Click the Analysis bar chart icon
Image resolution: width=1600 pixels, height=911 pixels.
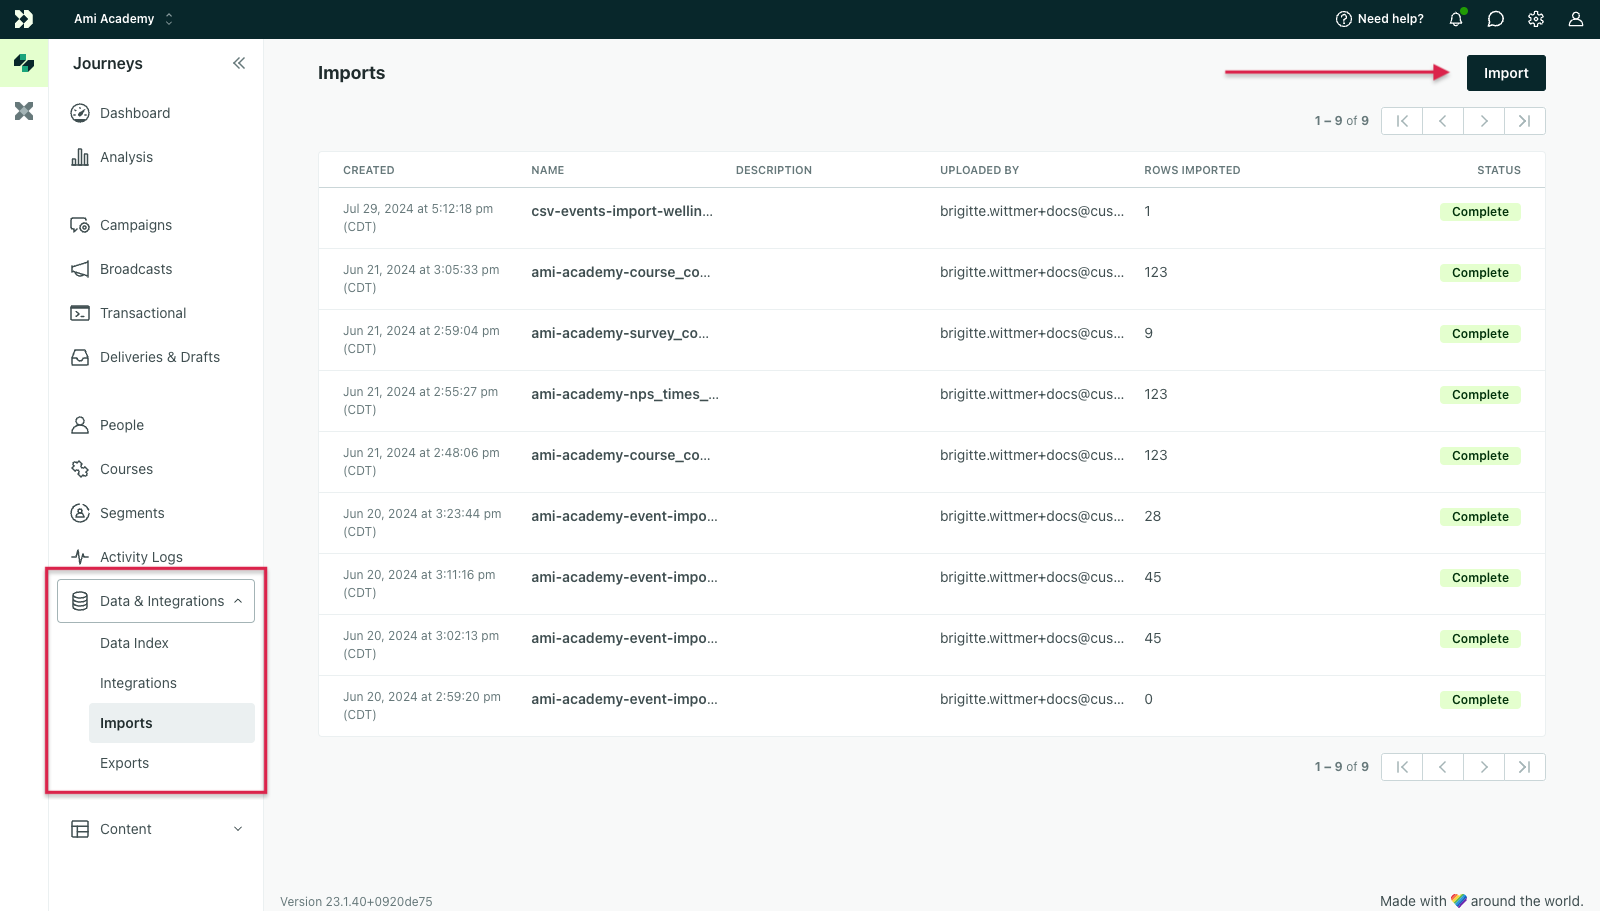click(80, 157)
